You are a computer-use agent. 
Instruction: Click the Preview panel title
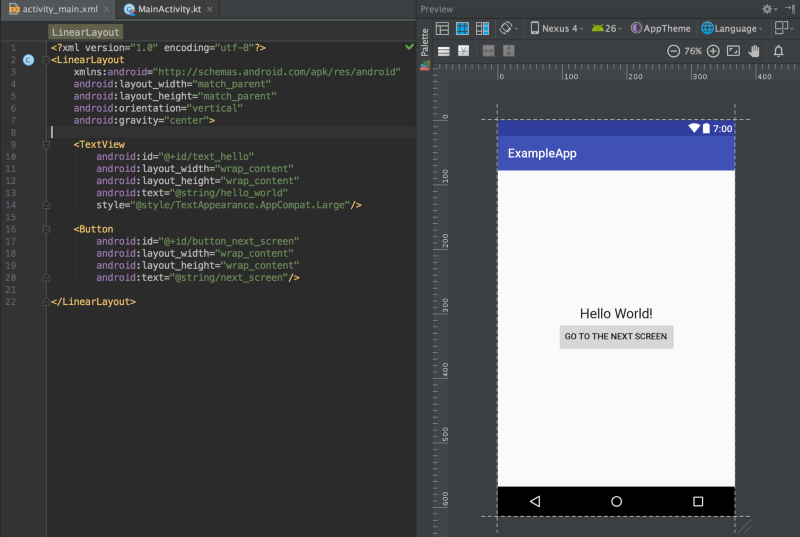[436, 9]
